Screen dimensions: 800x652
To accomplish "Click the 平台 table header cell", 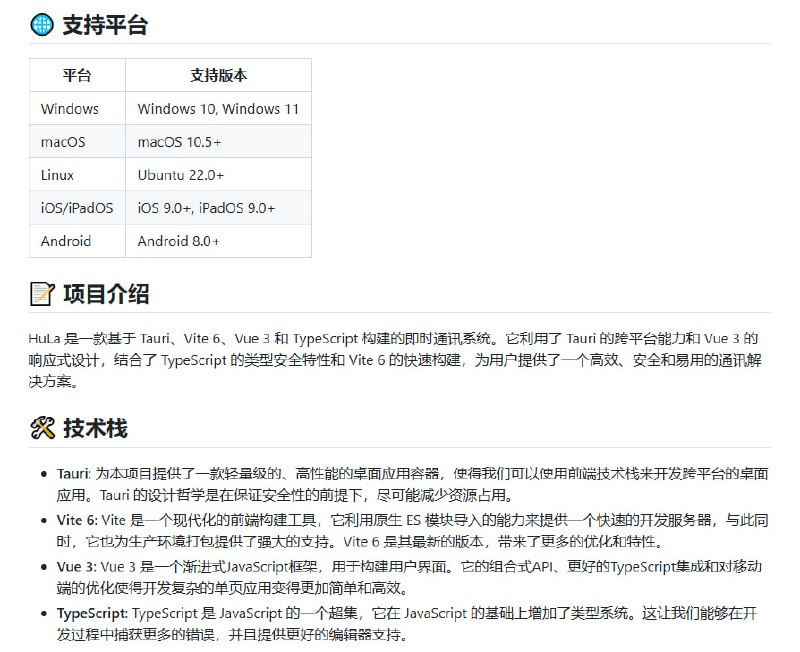I will (x=78, y=75).
